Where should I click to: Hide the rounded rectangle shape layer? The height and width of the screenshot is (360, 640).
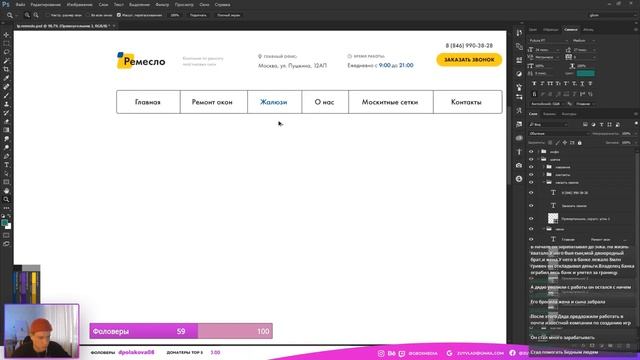point(531,218)
